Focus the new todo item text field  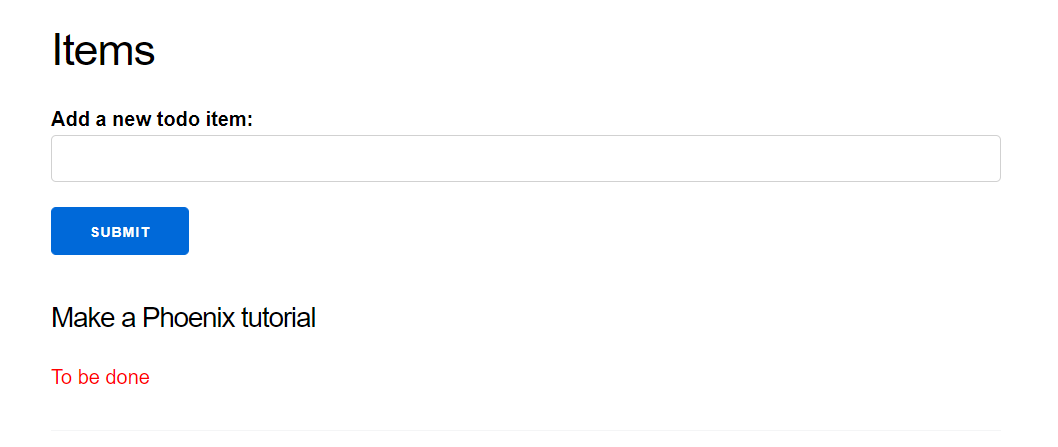(525, 159)
